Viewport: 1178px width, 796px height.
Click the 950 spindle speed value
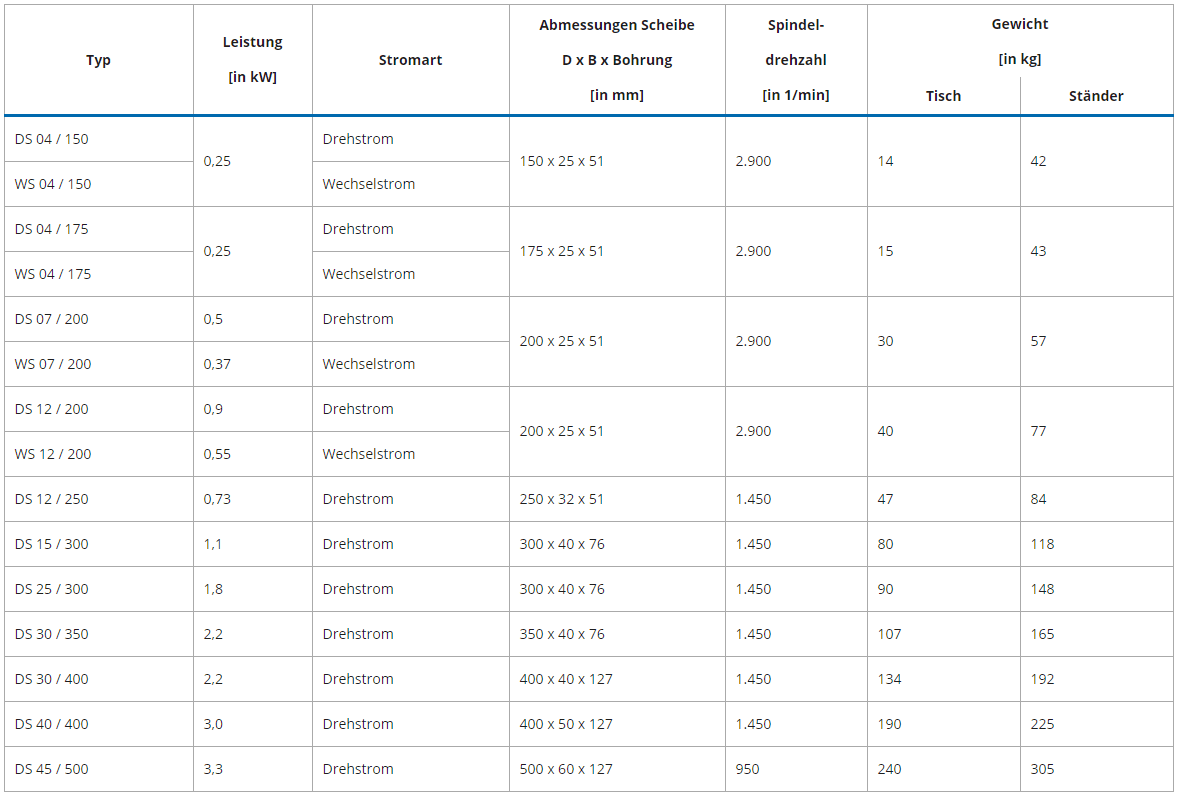[x=747, y=769]
